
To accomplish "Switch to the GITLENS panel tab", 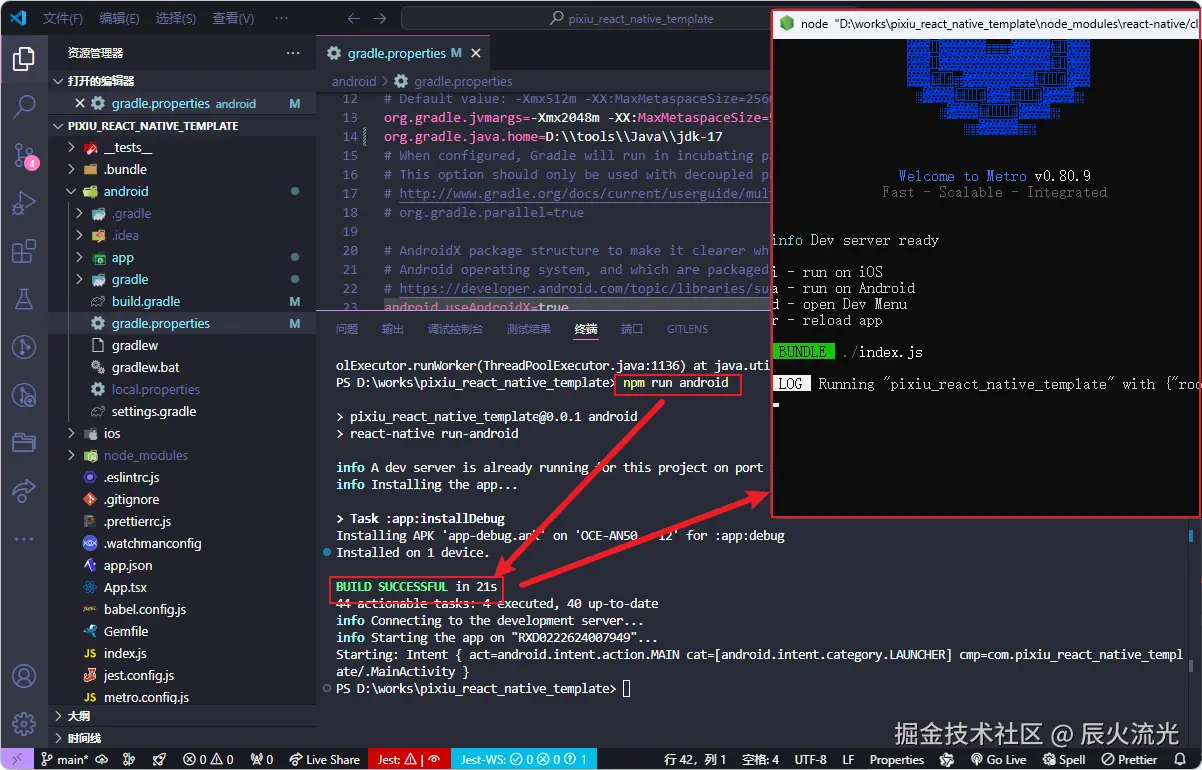I will tap(687, 329).
